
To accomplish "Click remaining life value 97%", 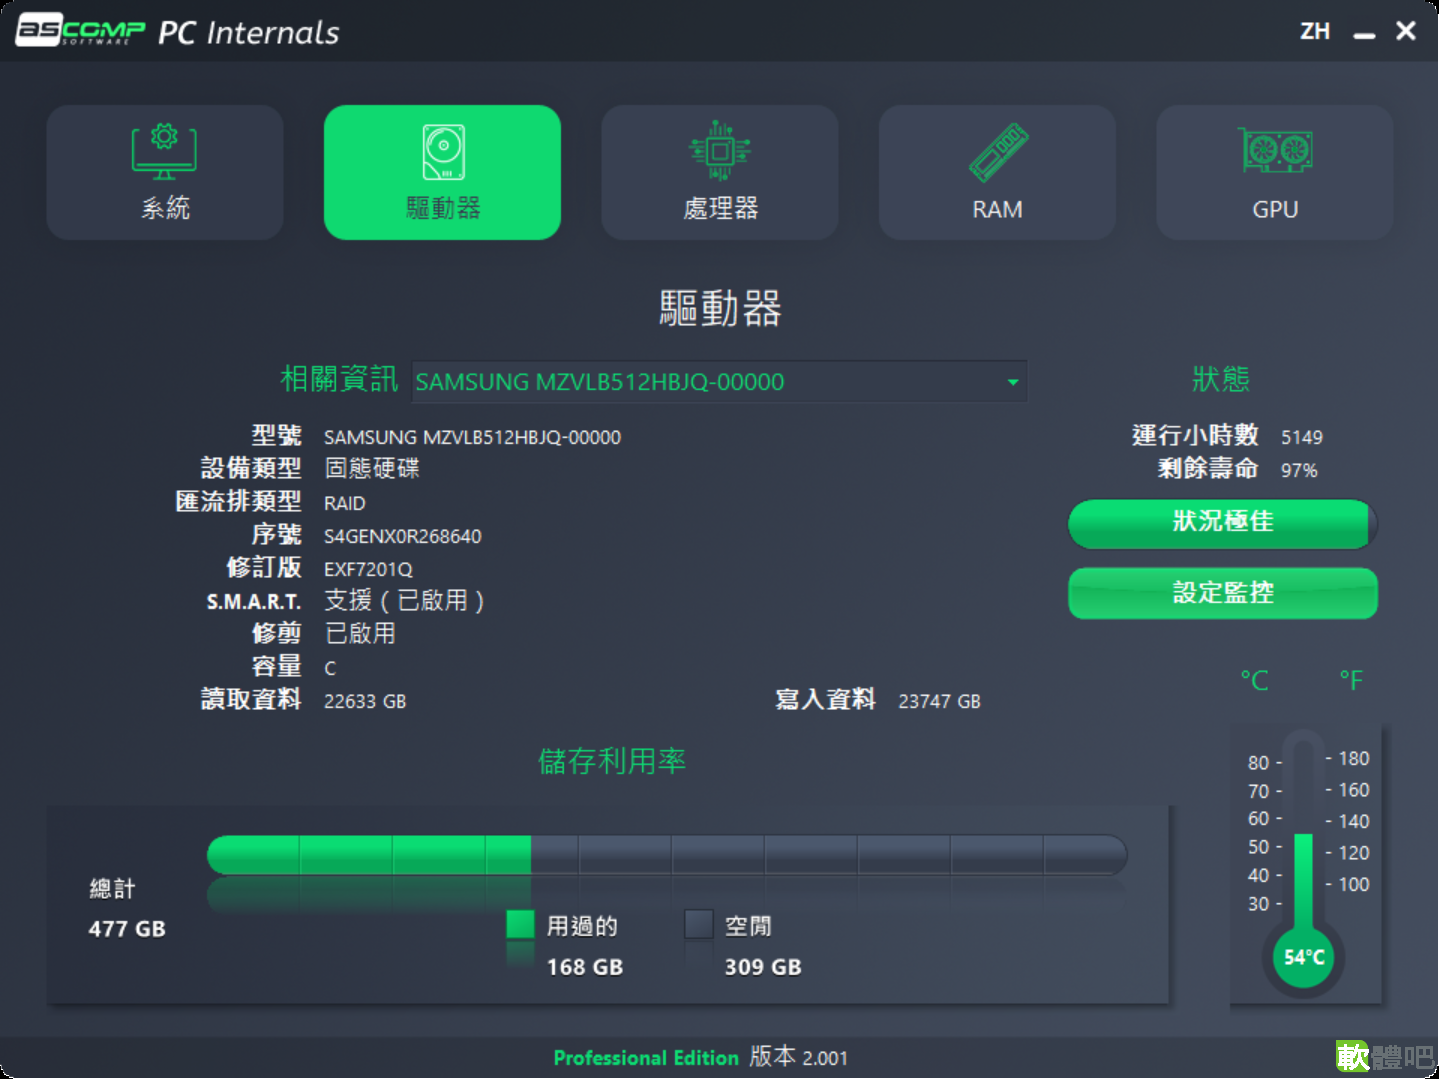I will pyautogui.click(x=1299, y=471).
